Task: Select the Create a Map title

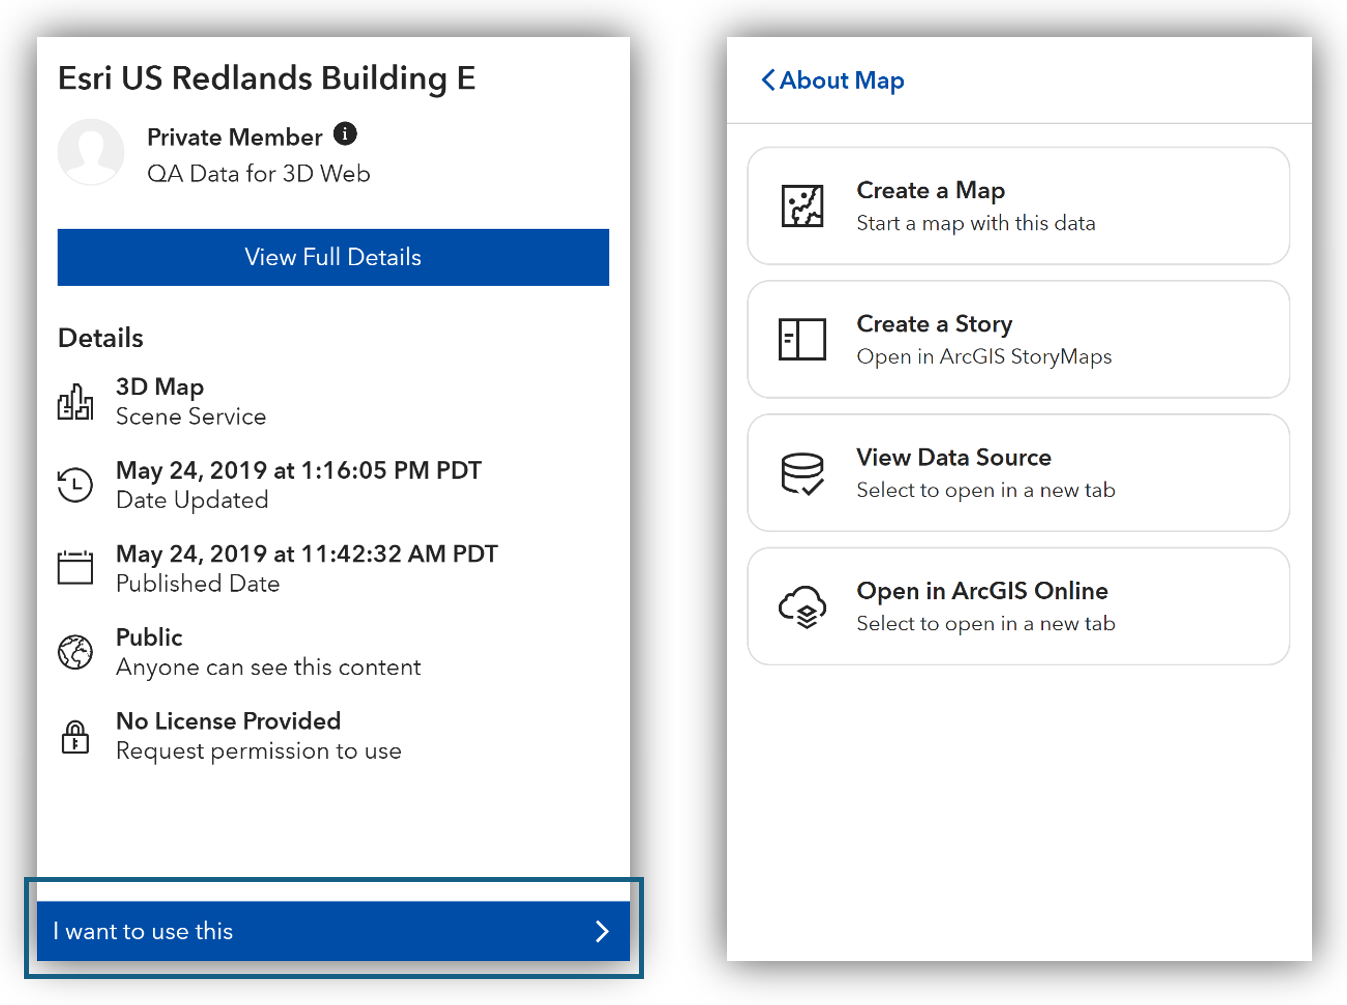Action: coord(931,190)
